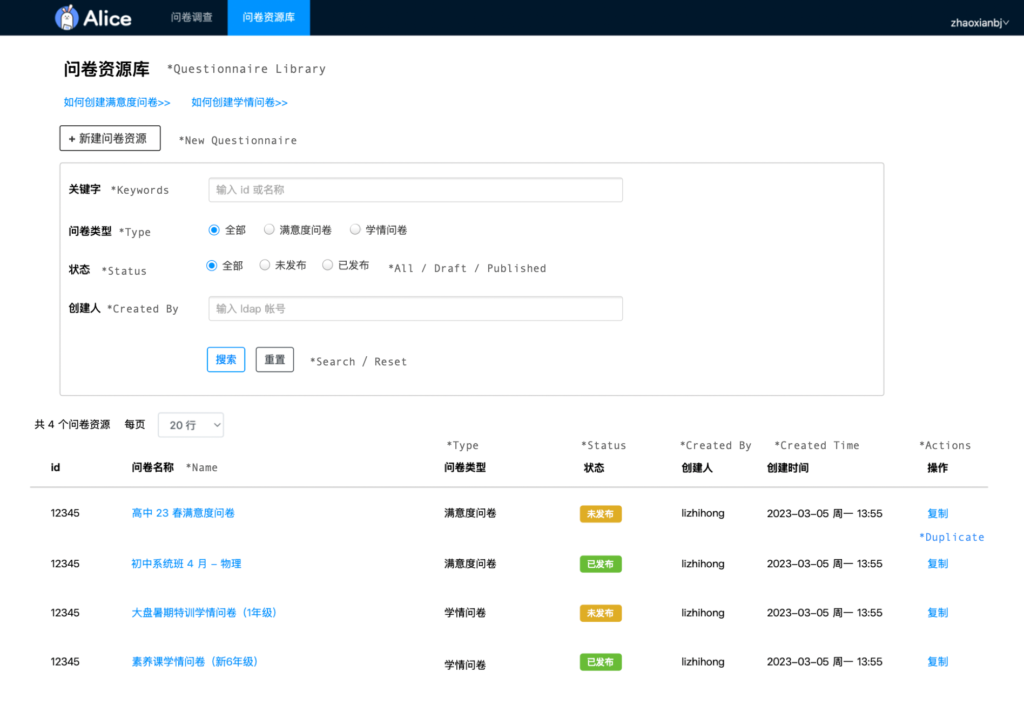
Task: Click the 新建问卷资源 button
Action: (110, 138)
